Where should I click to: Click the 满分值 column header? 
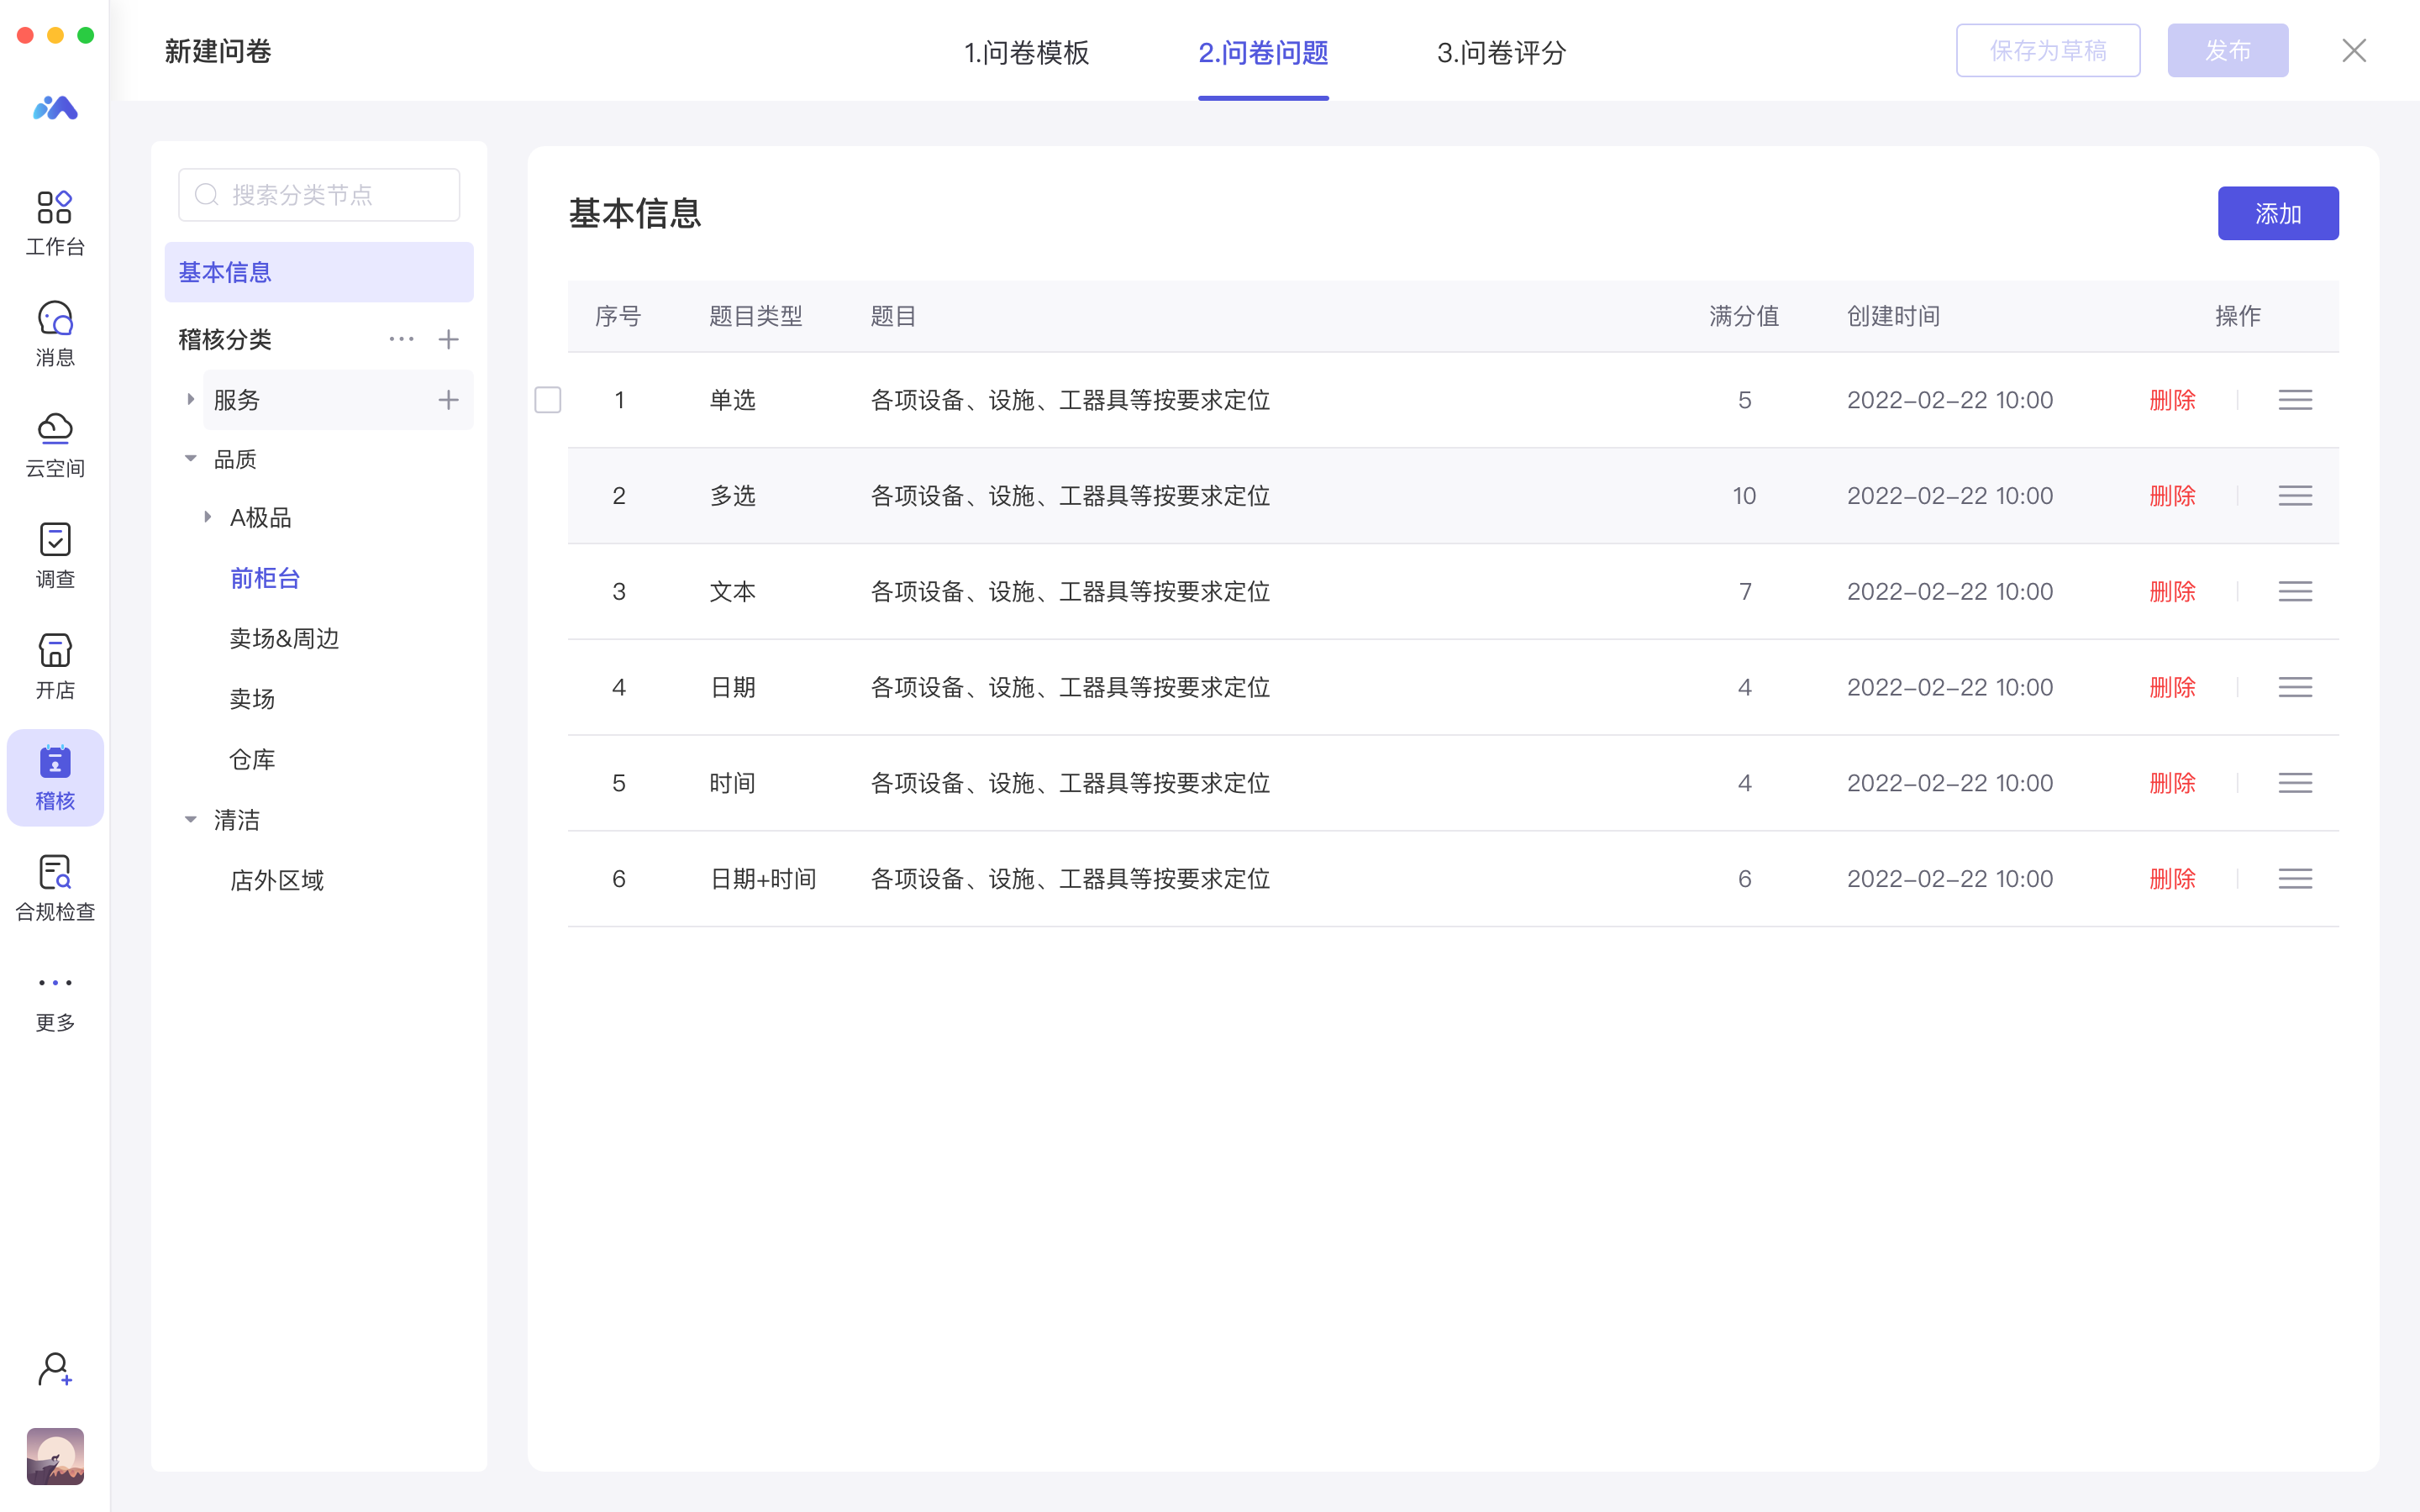point(1744,316)
